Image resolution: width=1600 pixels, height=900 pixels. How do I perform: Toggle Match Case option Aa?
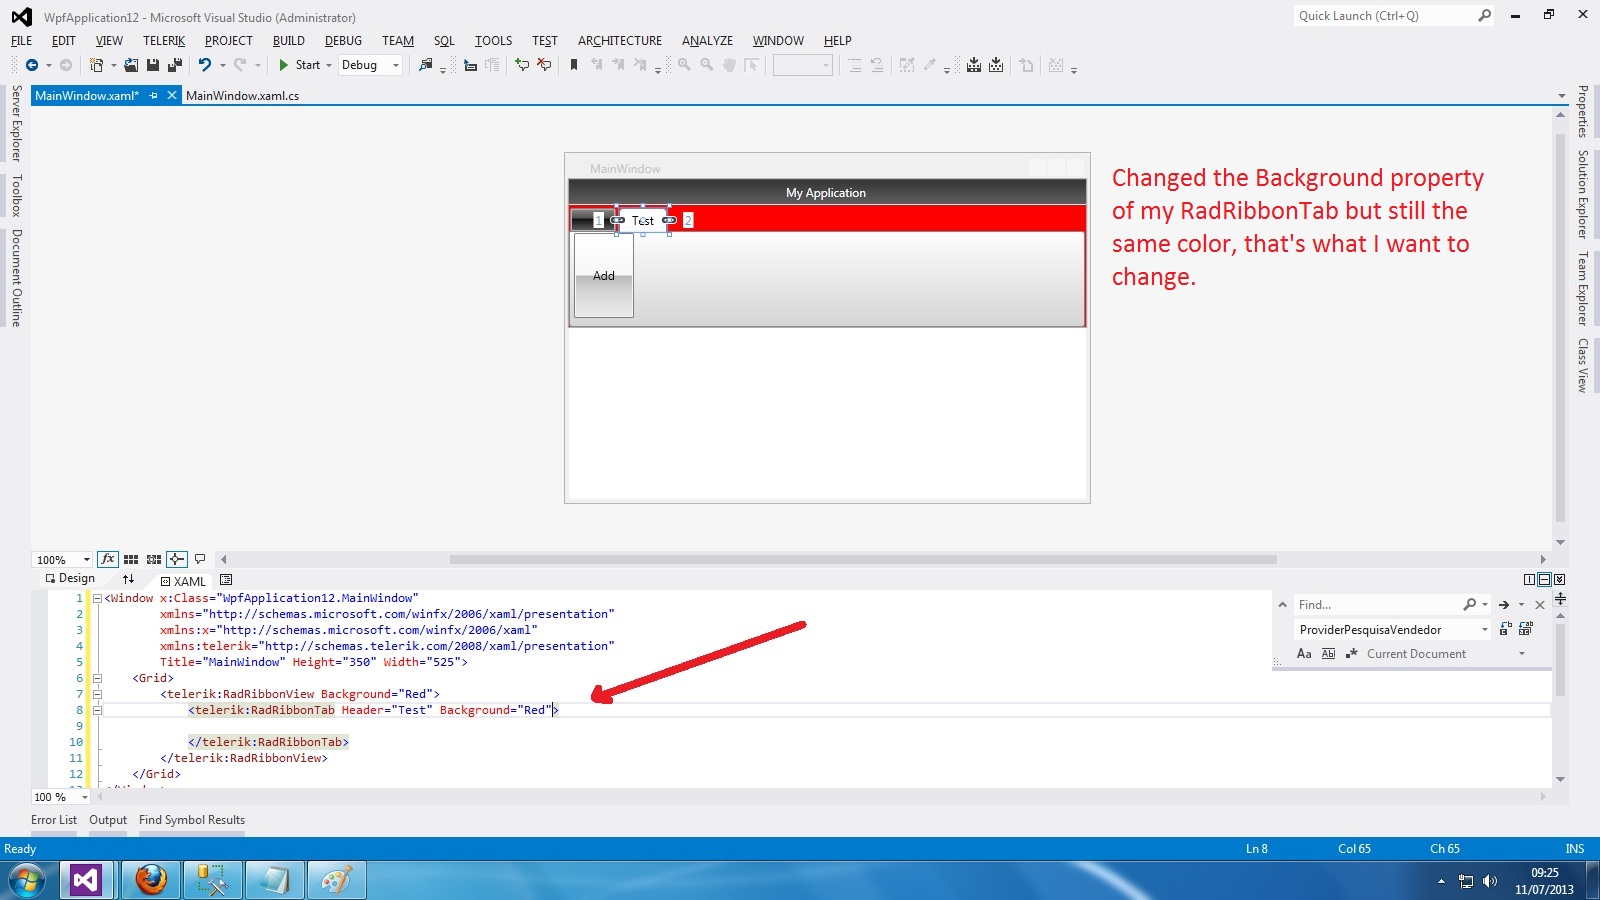[1304, 654]
